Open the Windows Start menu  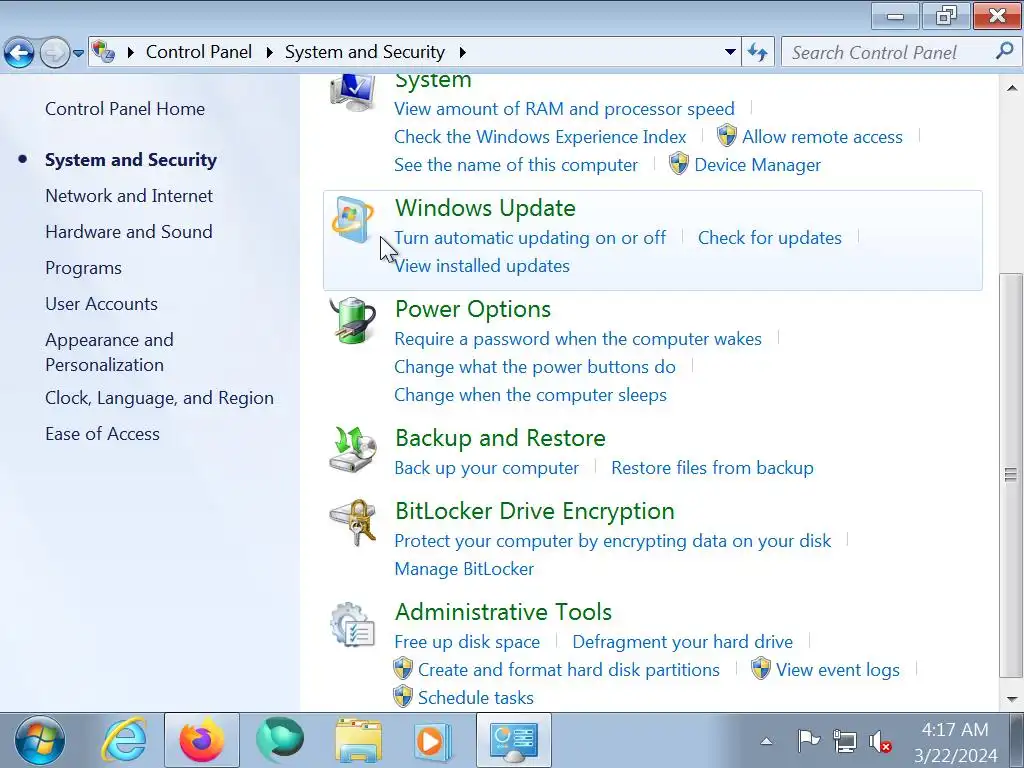pyautogui.click(x=40, y=741)
